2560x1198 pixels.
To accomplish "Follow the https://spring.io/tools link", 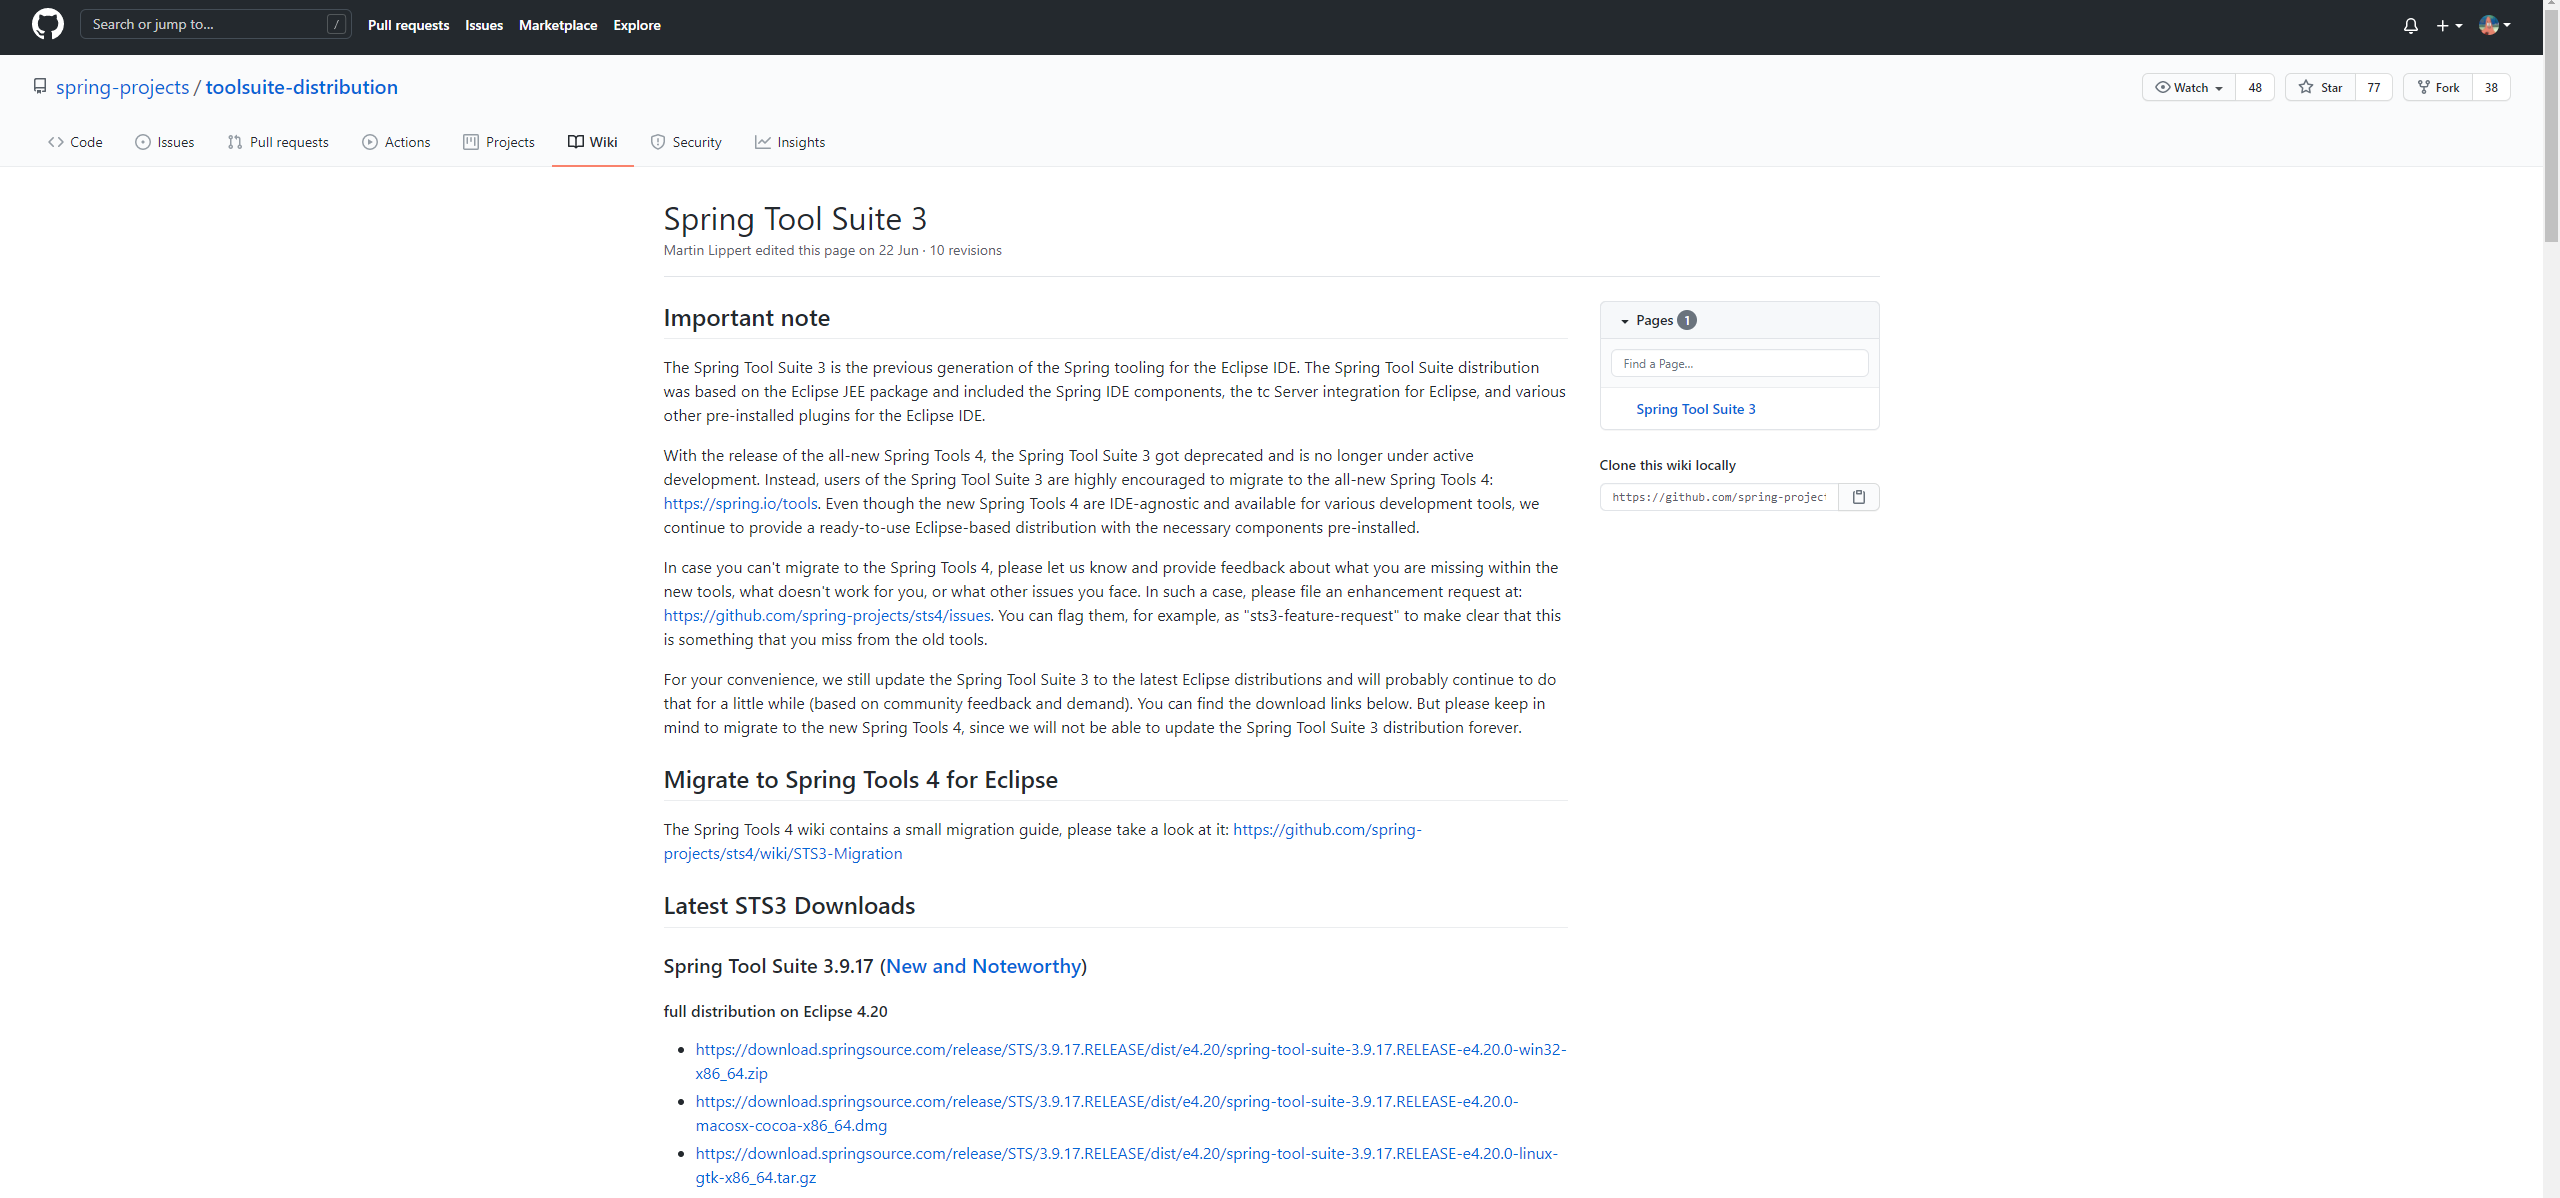I will 740,504.
